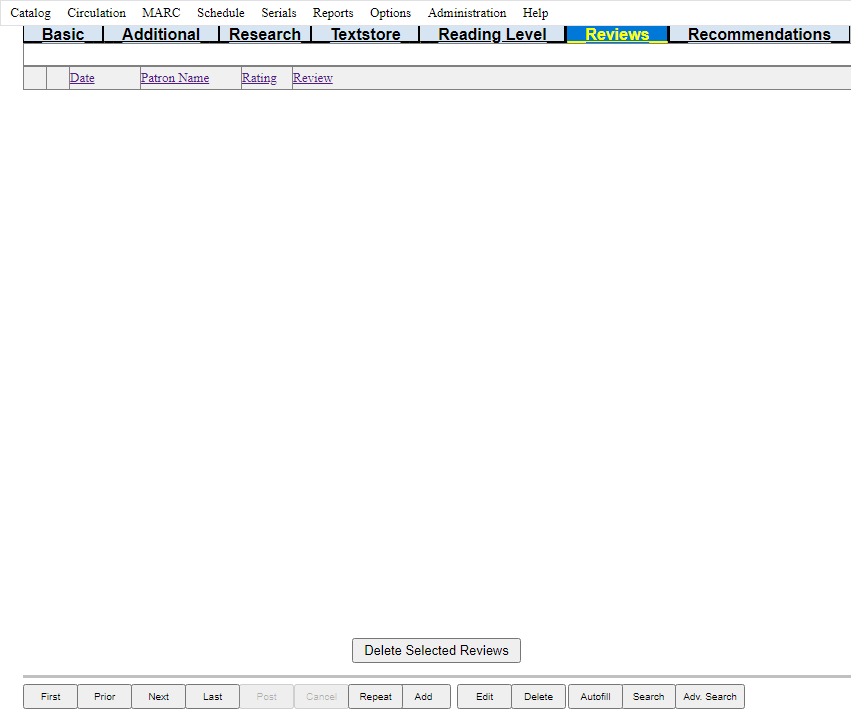Sort reviews by Rating column
This screenshot has width=851, height=709.
(259, 78)
